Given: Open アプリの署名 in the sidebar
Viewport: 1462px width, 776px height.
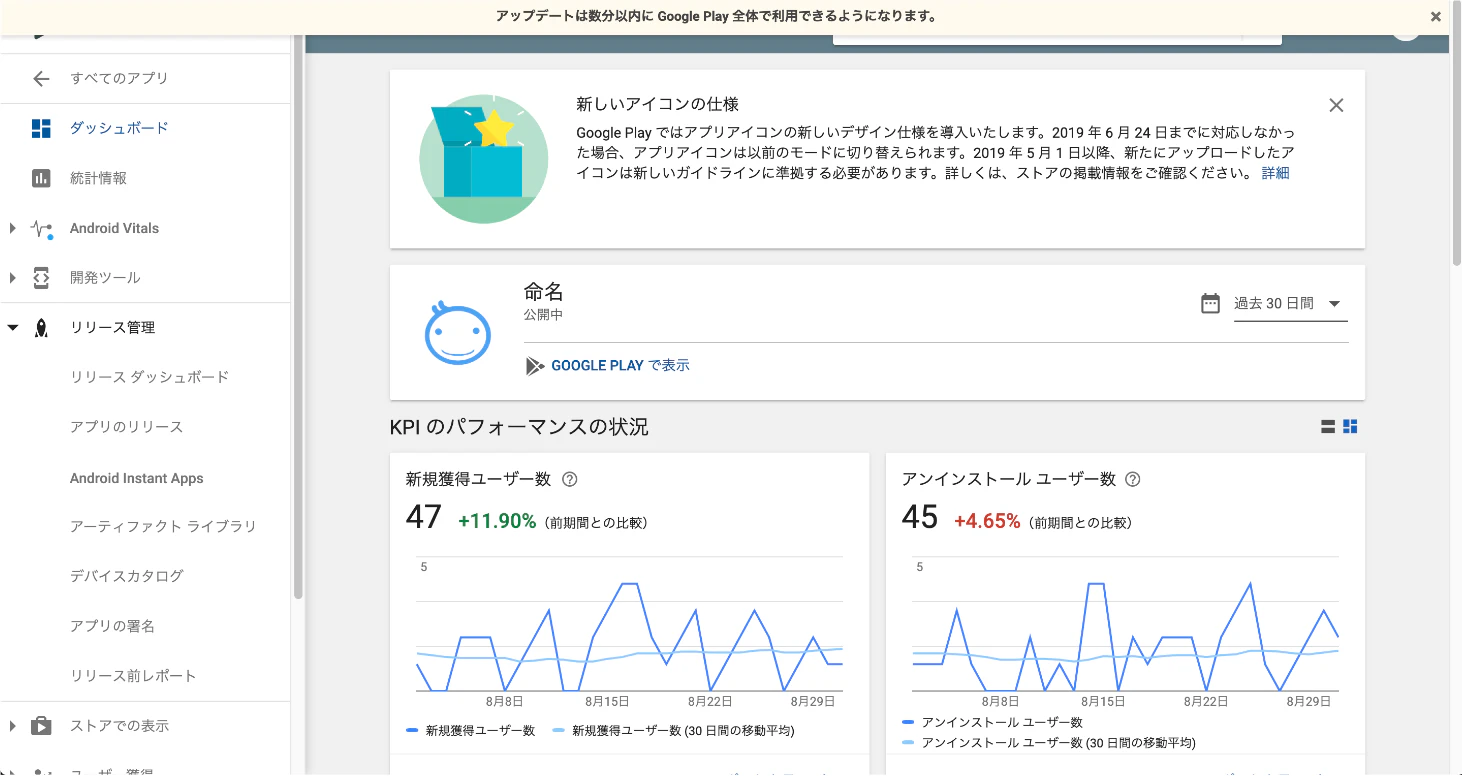Looking at the screenshot, I should pos(112,626).
